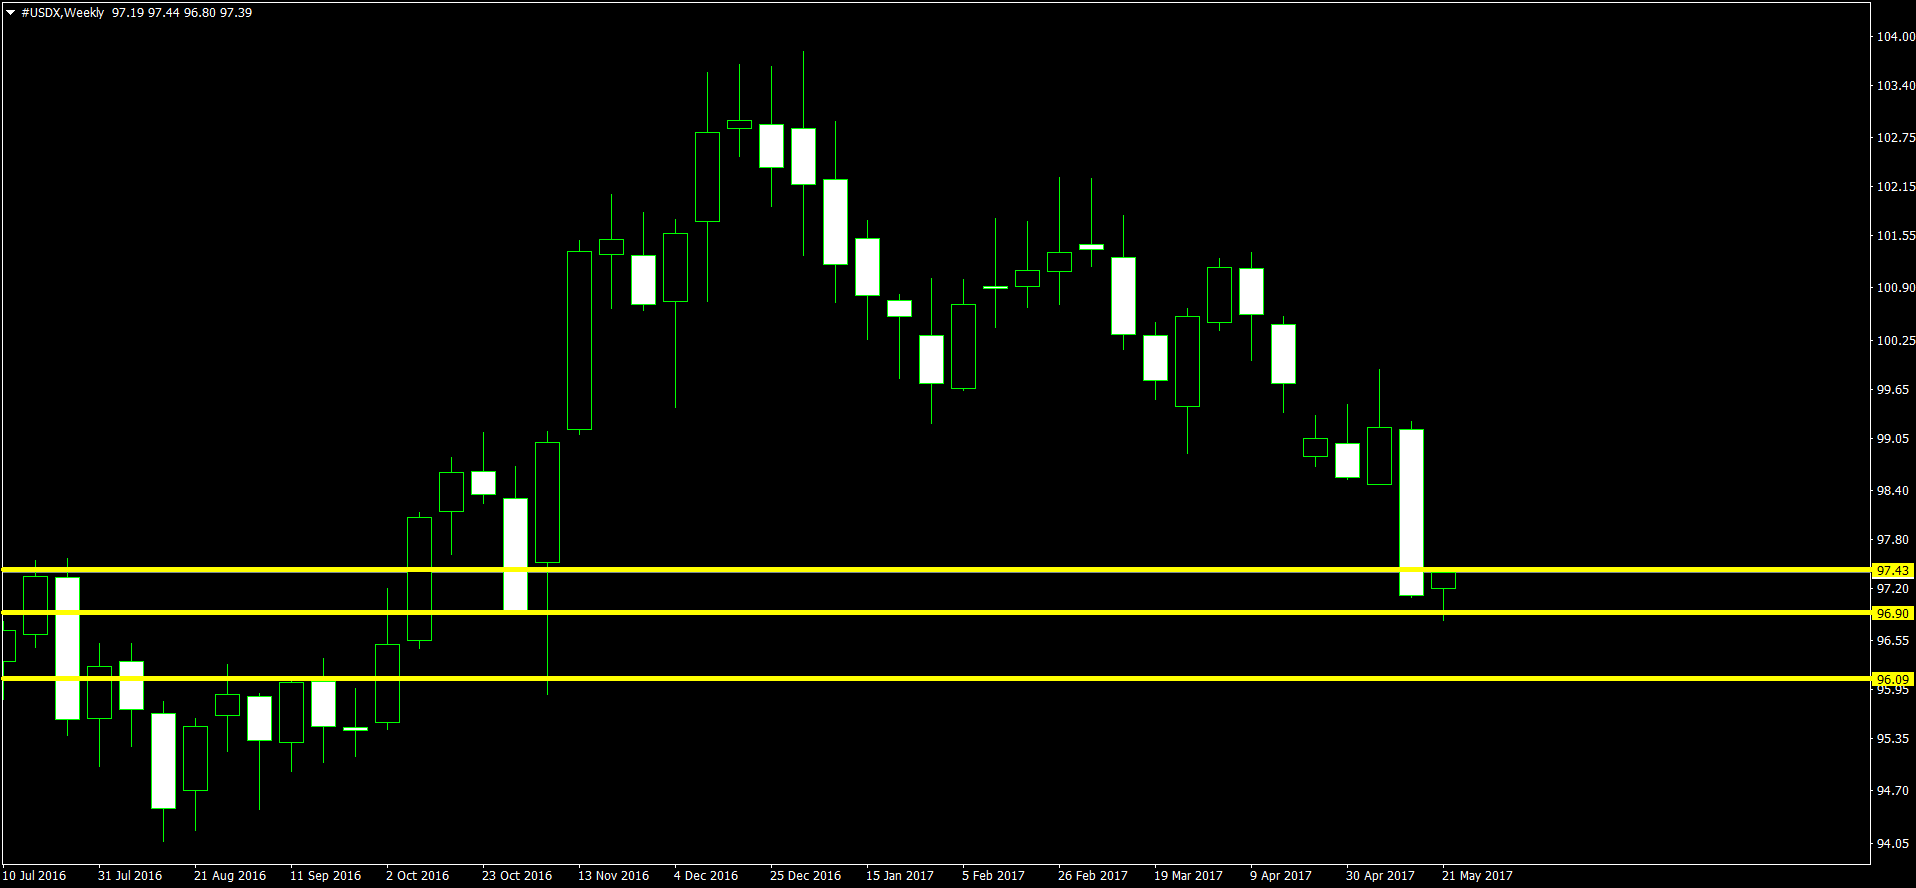Click the 13 Nov 2016 date label
This screenshot has width=1916, height=888.
[614, 876]
